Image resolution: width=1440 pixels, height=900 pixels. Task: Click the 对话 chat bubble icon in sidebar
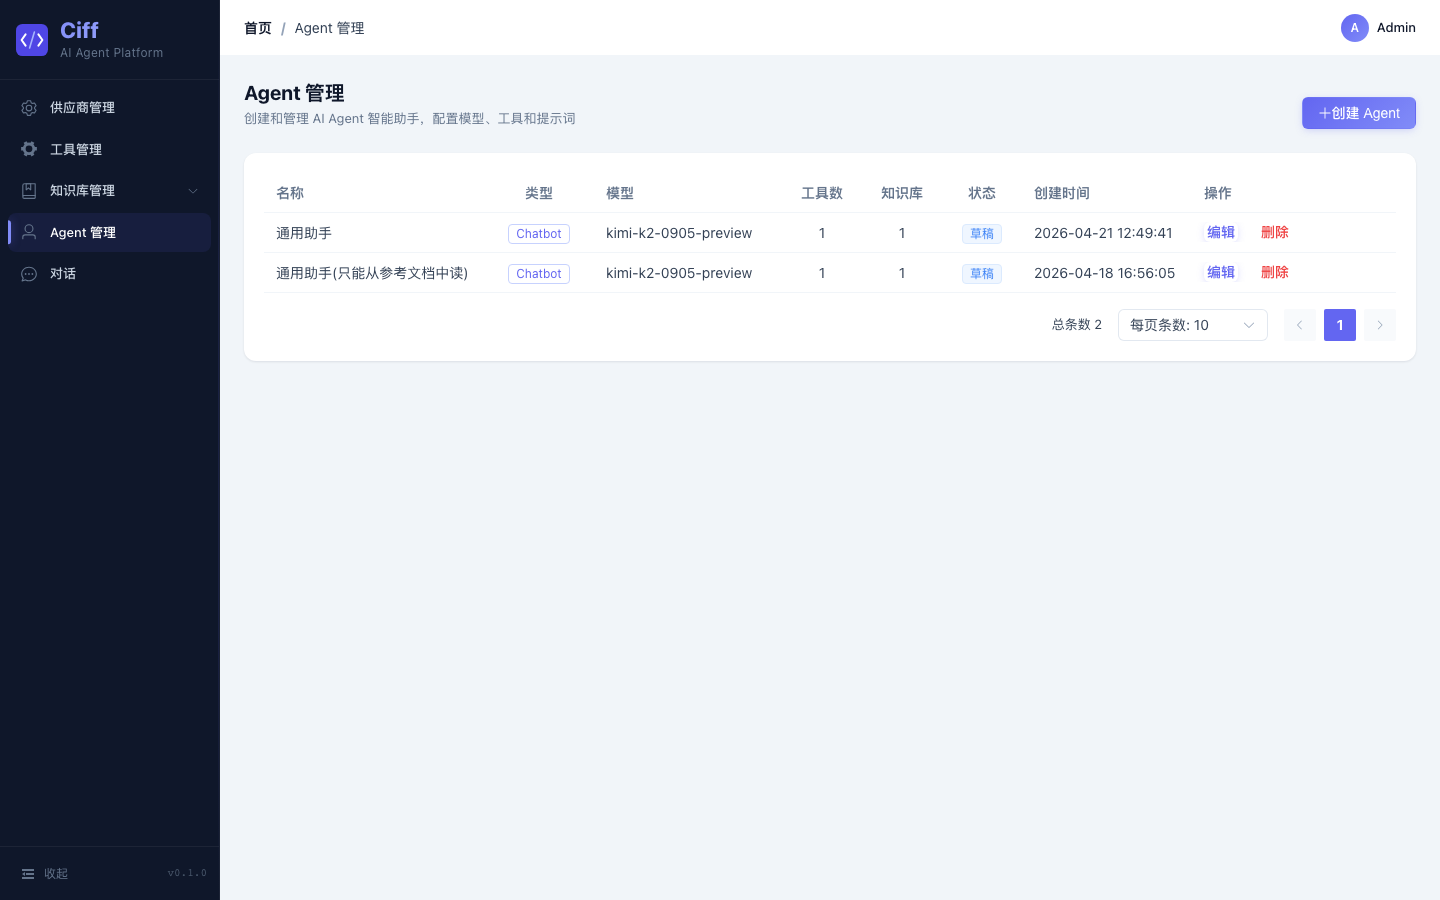[29, 274]
